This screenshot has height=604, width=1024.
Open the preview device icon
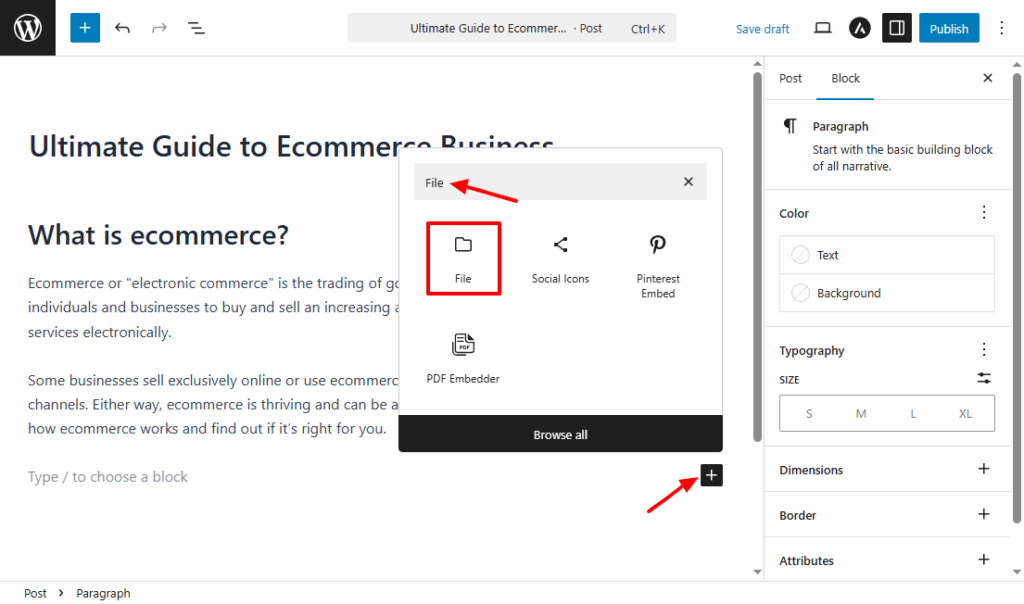[x=823, y=28]
